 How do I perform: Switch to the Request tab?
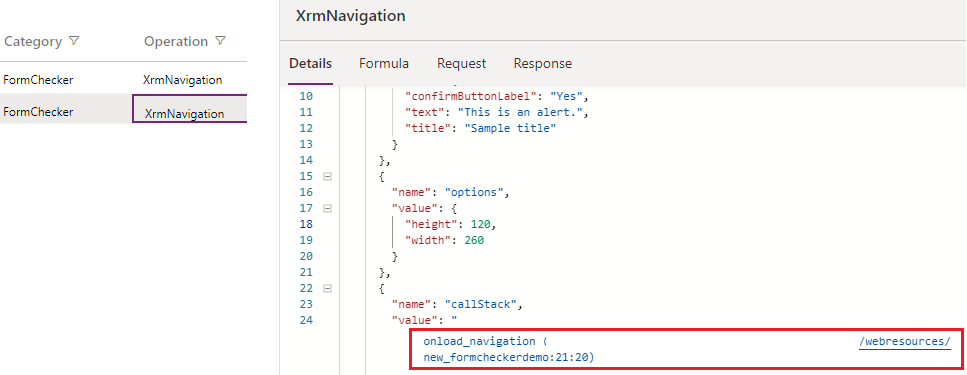pyautogui.click(x=461, y=64)
